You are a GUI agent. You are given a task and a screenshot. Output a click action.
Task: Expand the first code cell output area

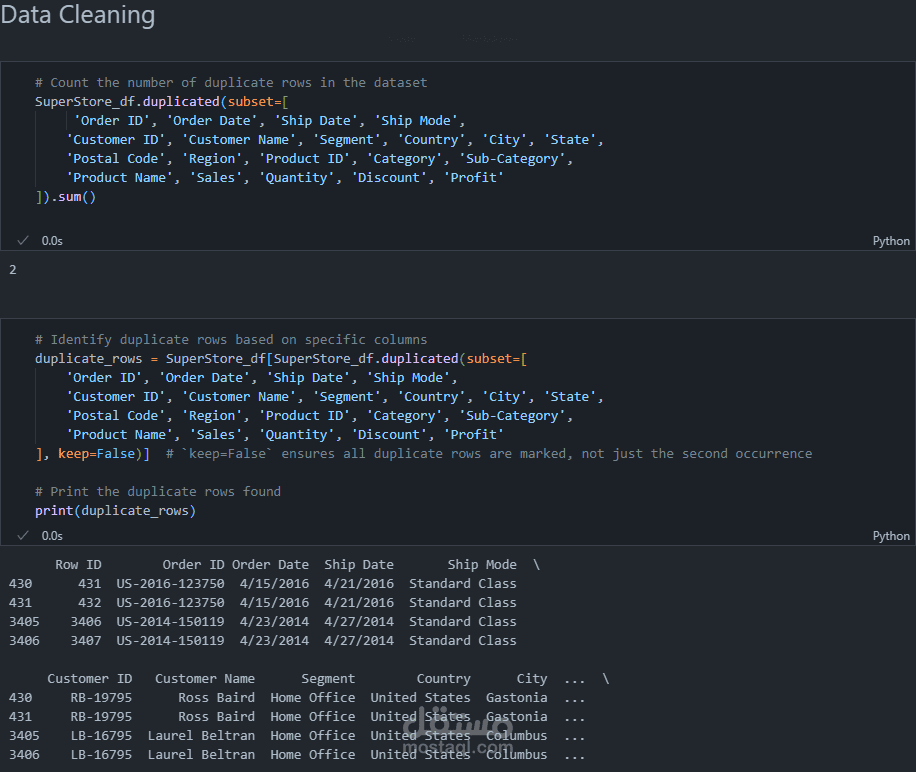[x=8, y=269]
